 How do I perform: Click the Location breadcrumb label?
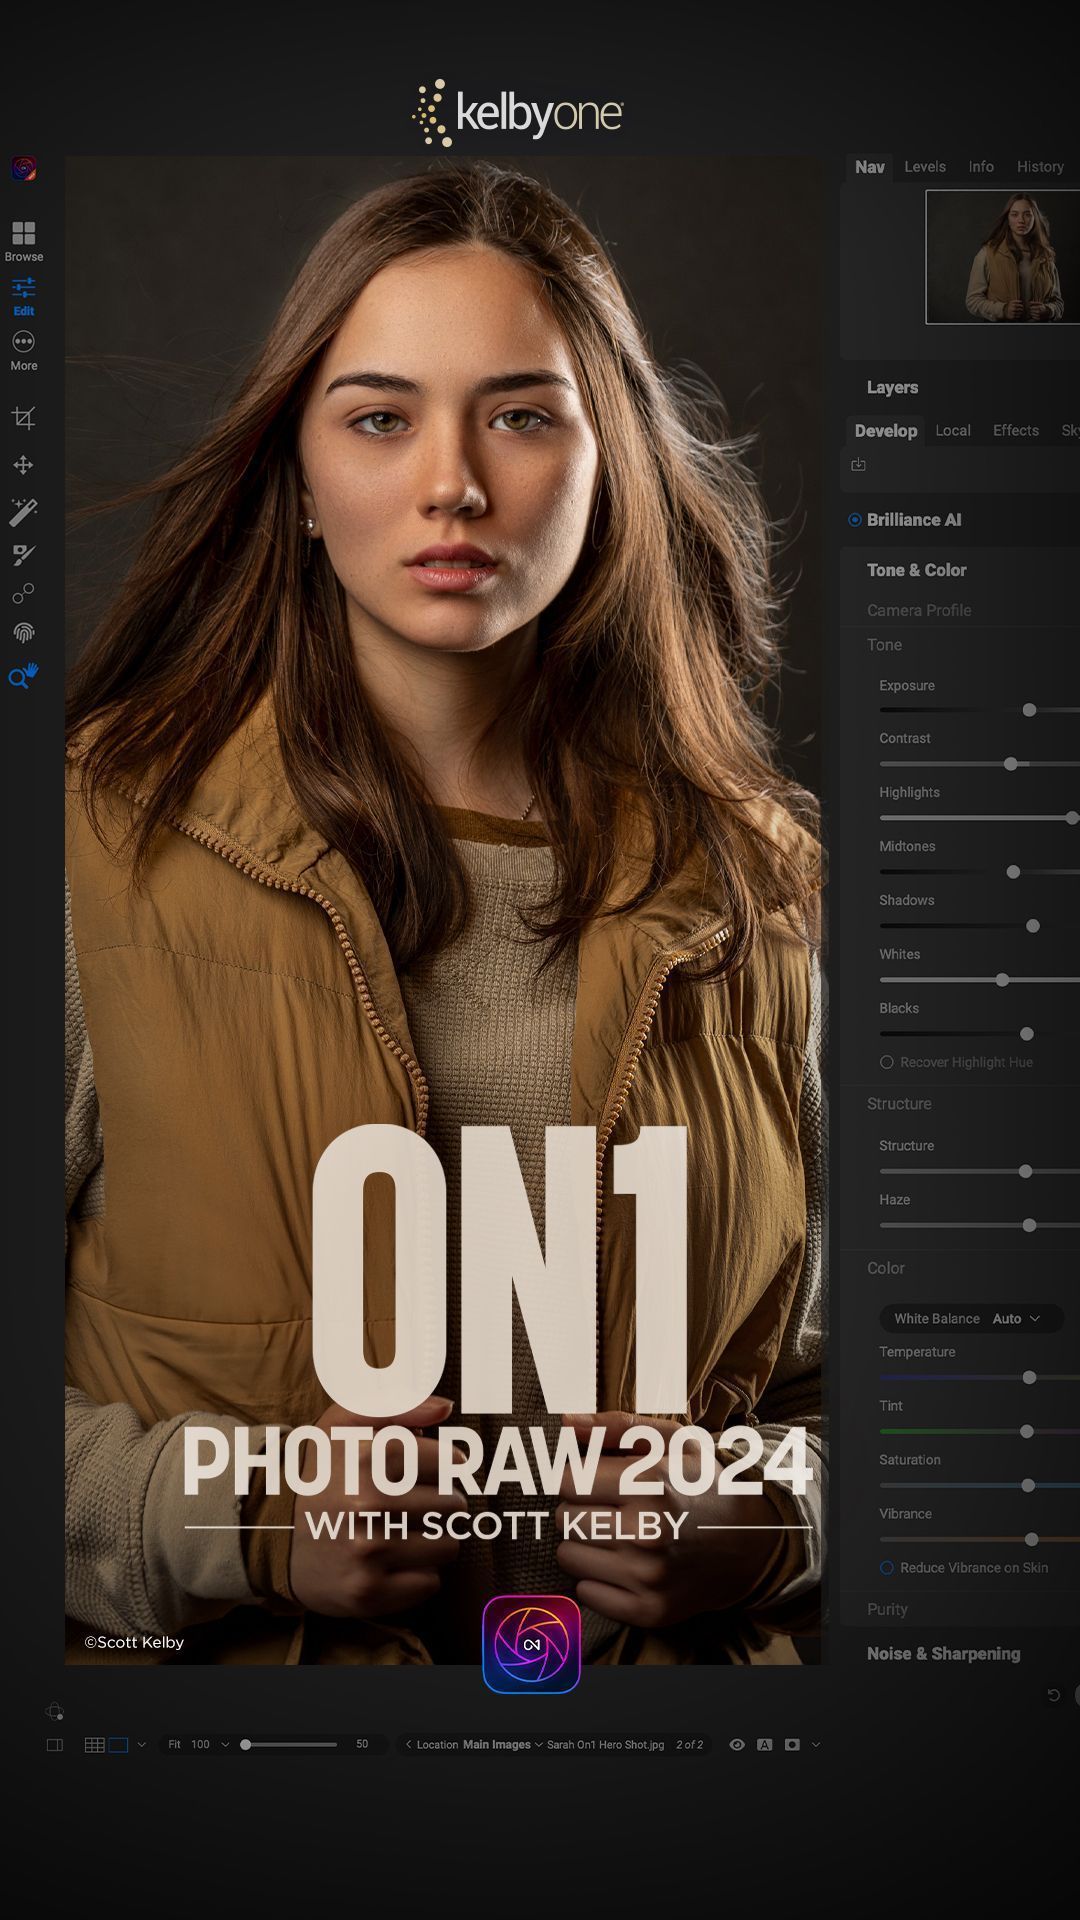point(437,1745)
